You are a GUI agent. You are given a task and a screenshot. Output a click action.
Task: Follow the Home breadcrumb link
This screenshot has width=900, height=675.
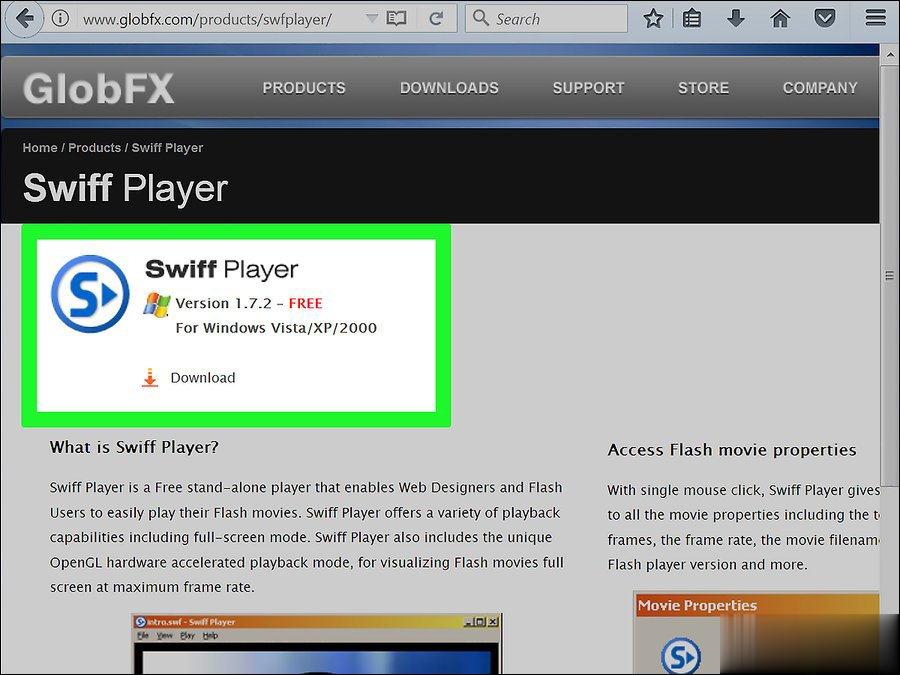click(x=40, y=148)
